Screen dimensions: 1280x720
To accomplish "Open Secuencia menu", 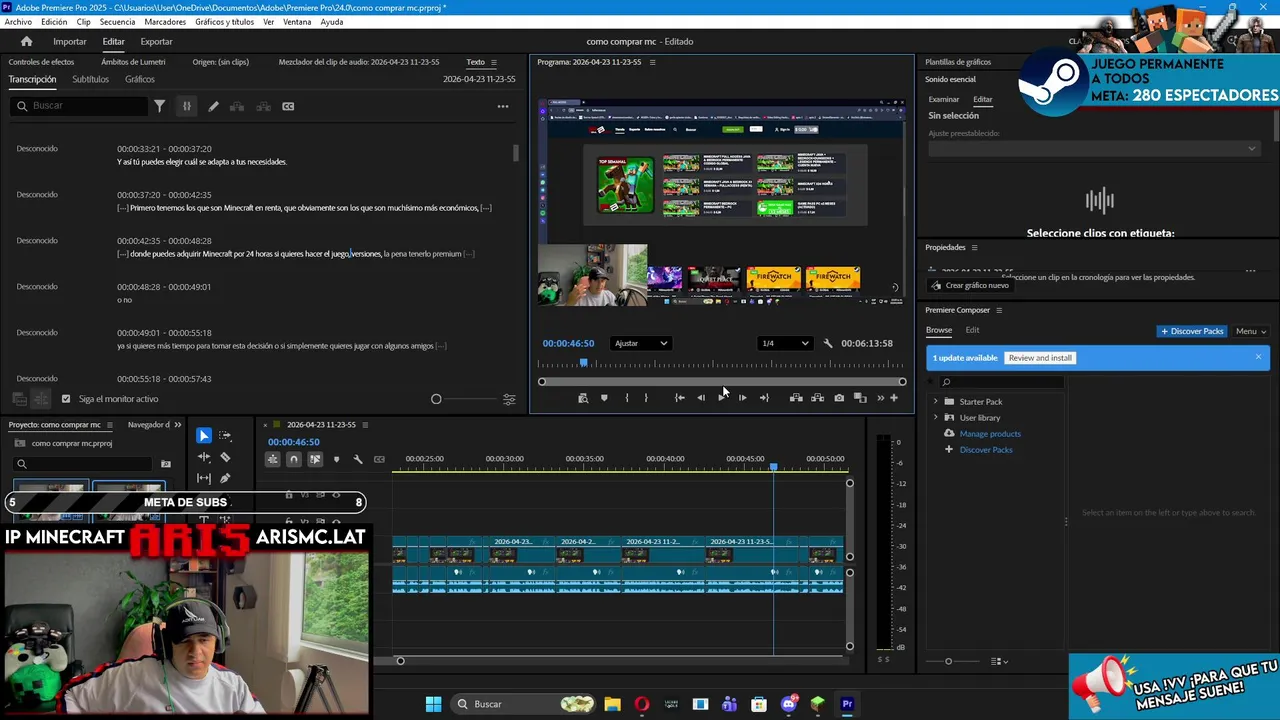I will (117, 22).
